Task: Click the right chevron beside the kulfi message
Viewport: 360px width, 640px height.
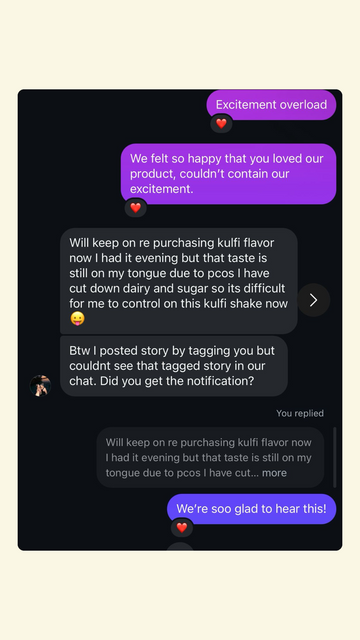Action: point(313,300)
